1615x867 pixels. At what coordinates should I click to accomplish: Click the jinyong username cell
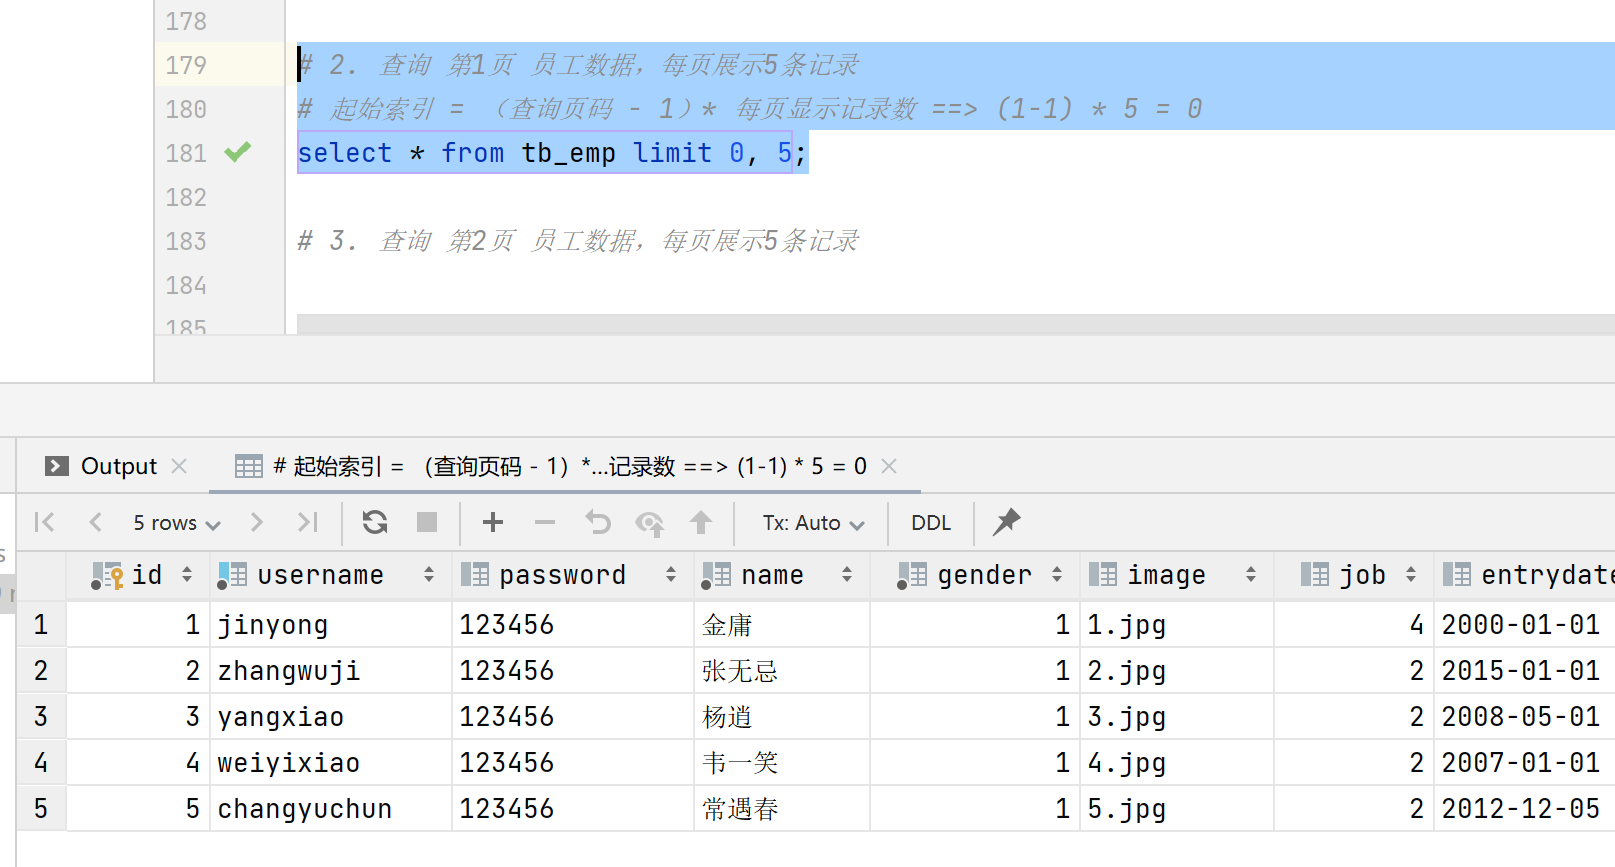coord(331,625)
